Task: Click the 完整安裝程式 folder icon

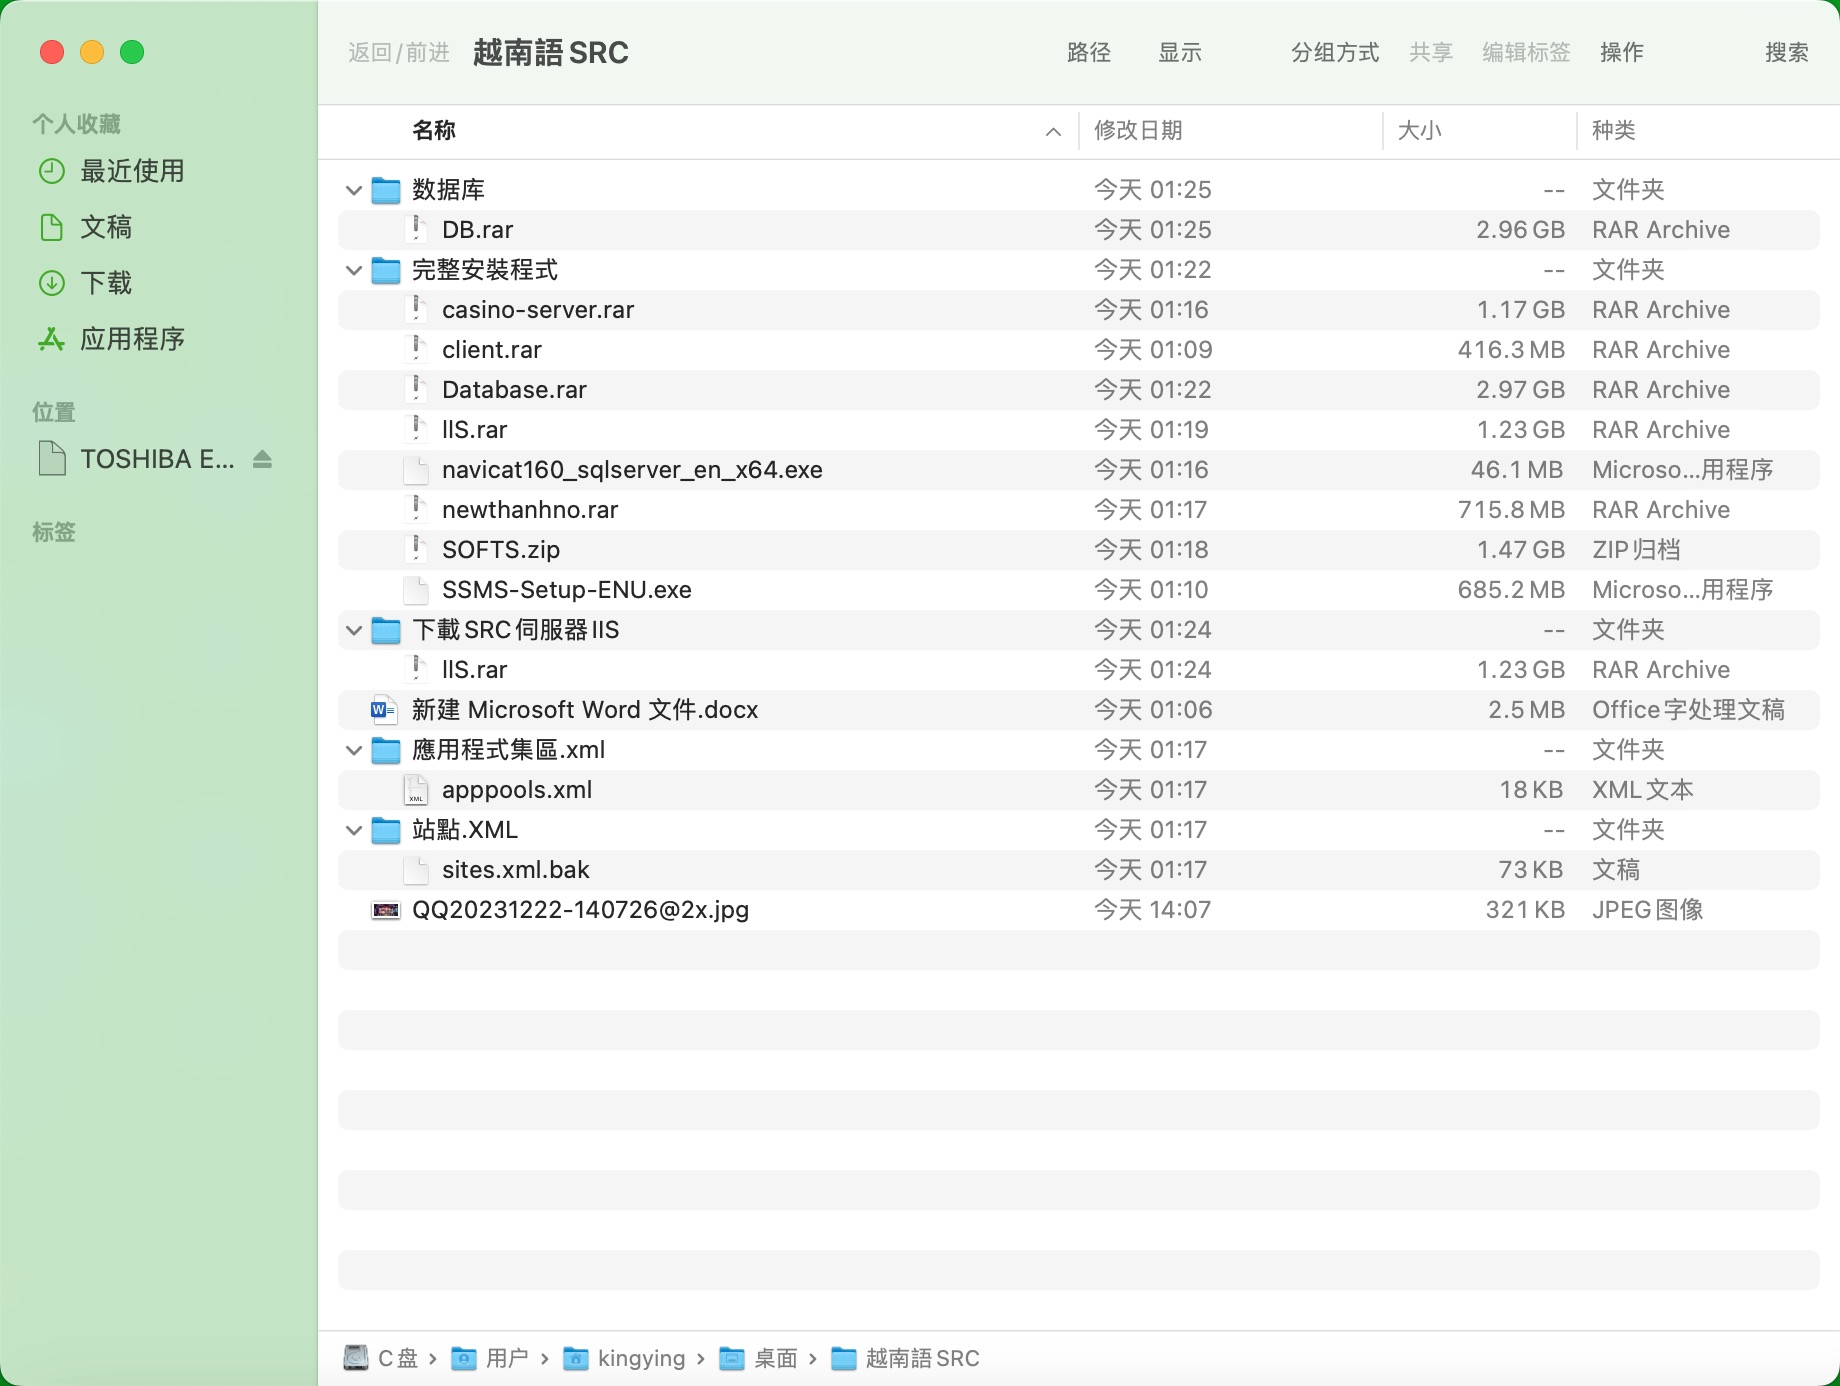Action: (x=386, y=270)
